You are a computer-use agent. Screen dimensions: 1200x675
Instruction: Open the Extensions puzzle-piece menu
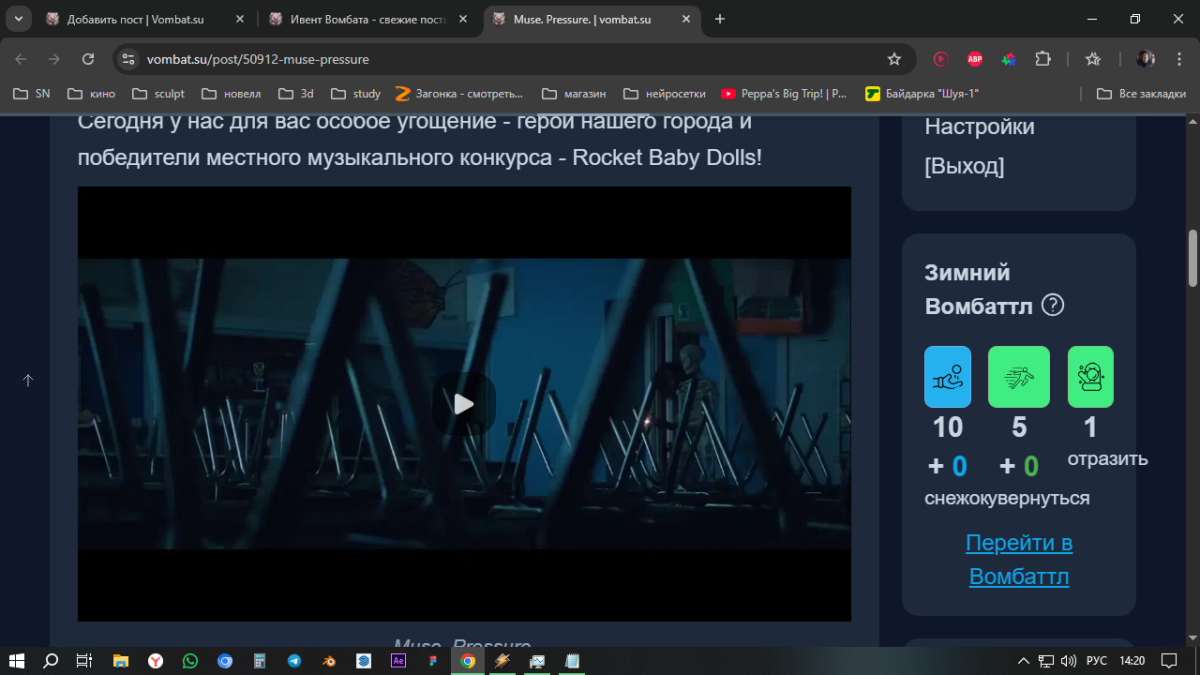1043,59
